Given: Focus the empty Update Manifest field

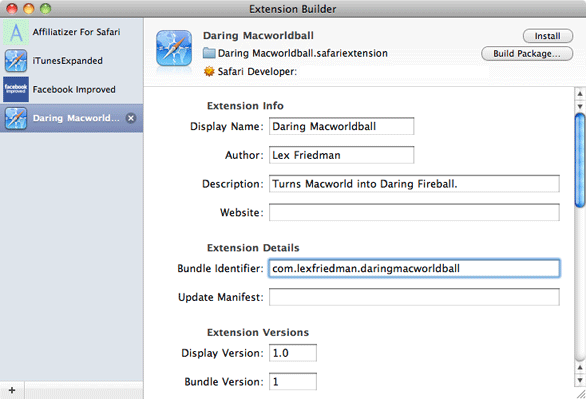Looking at the screenshot, I should coord(414,297).
